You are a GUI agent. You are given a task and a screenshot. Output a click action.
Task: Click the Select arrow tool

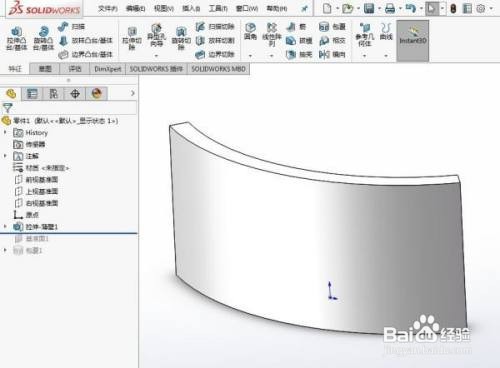pos(432,8)
